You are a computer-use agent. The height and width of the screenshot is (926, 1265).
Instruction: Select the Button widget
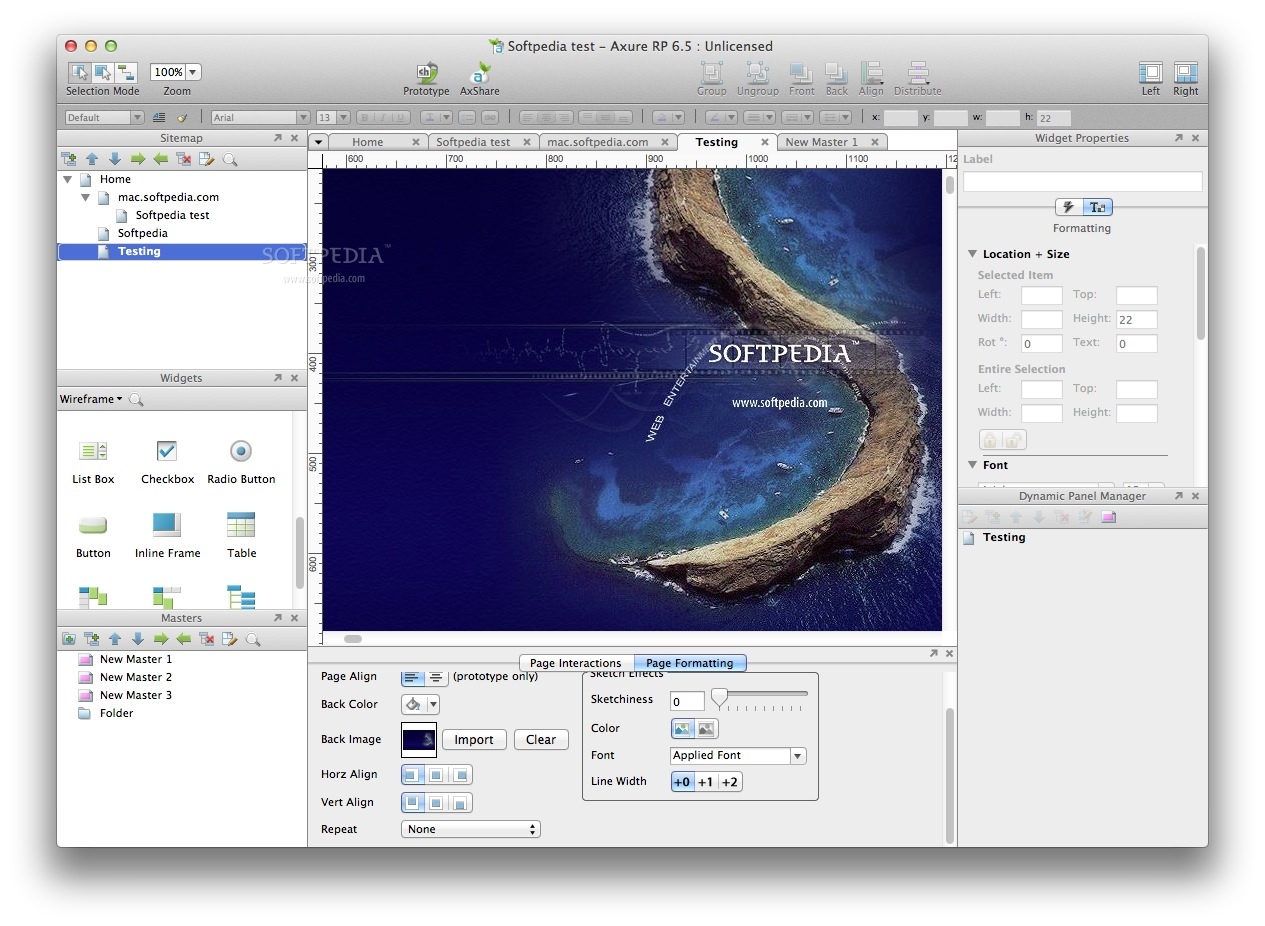pos(93,535)
